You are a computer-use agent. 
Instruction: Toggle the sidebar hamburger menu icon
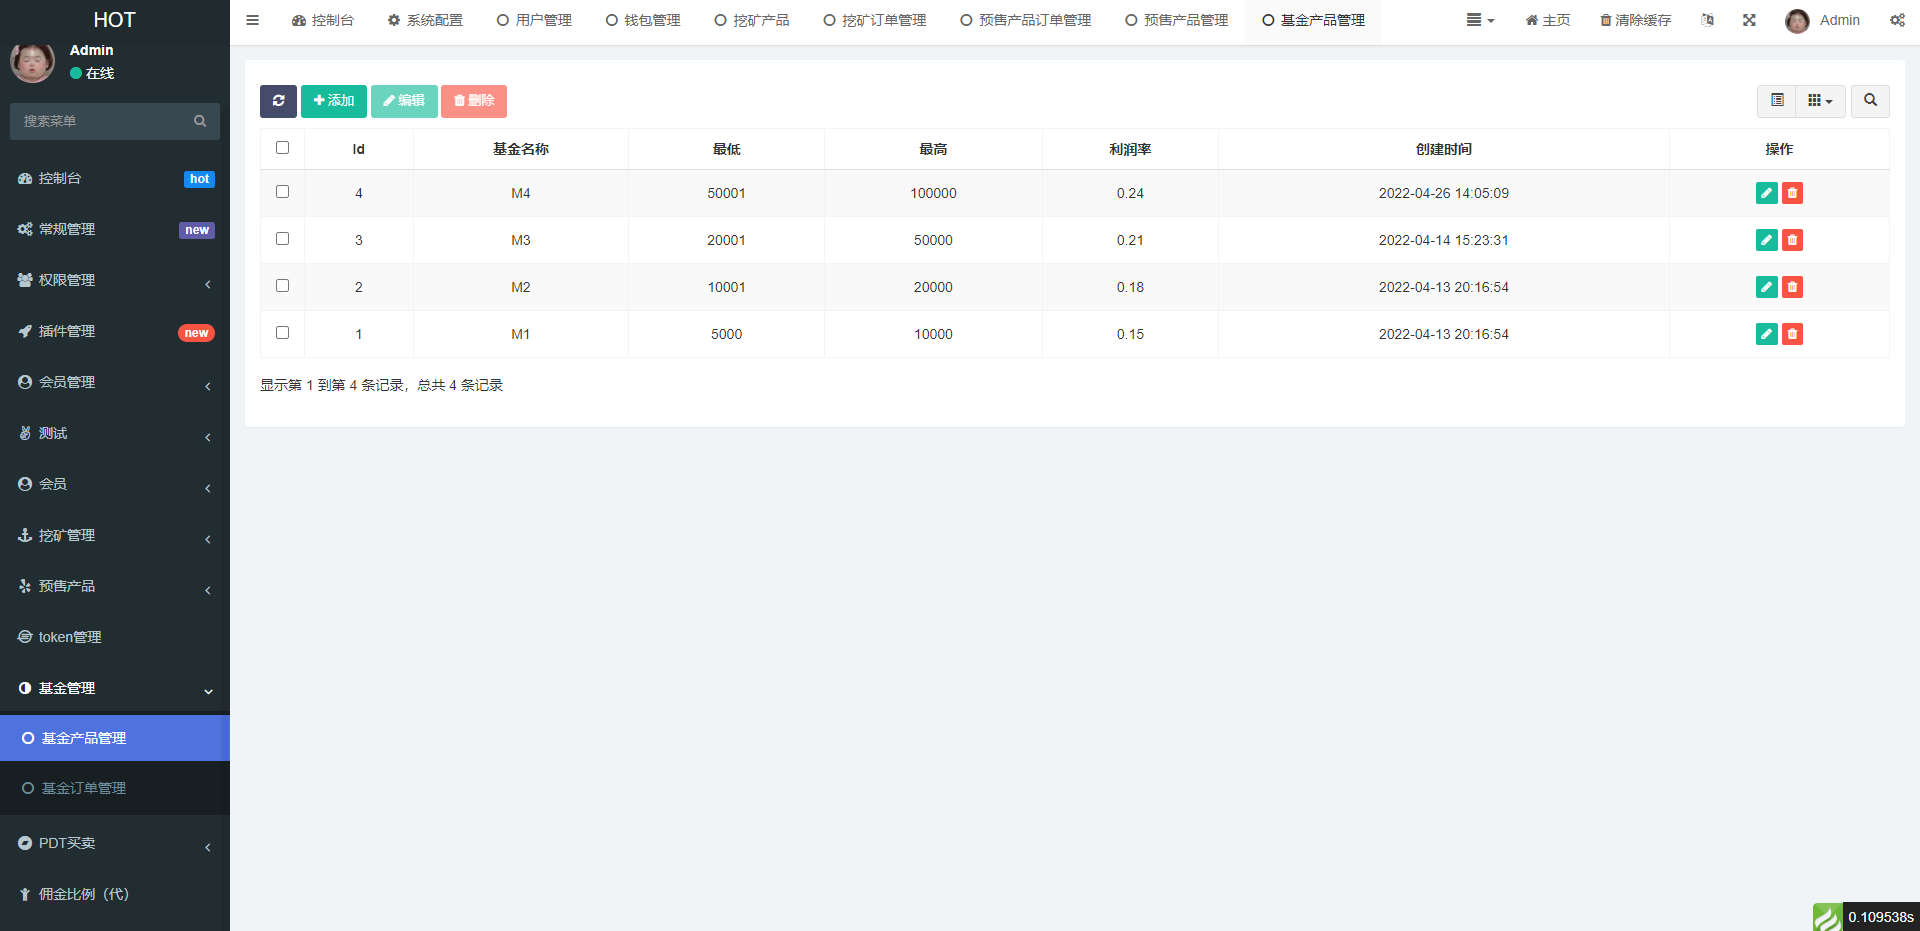(253, 20)
